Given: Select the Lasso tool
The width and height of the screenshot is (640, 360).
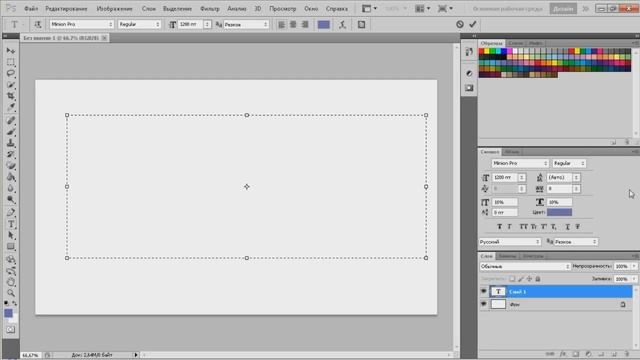Looking at the screenshot, I should click(x=11, y=73).
